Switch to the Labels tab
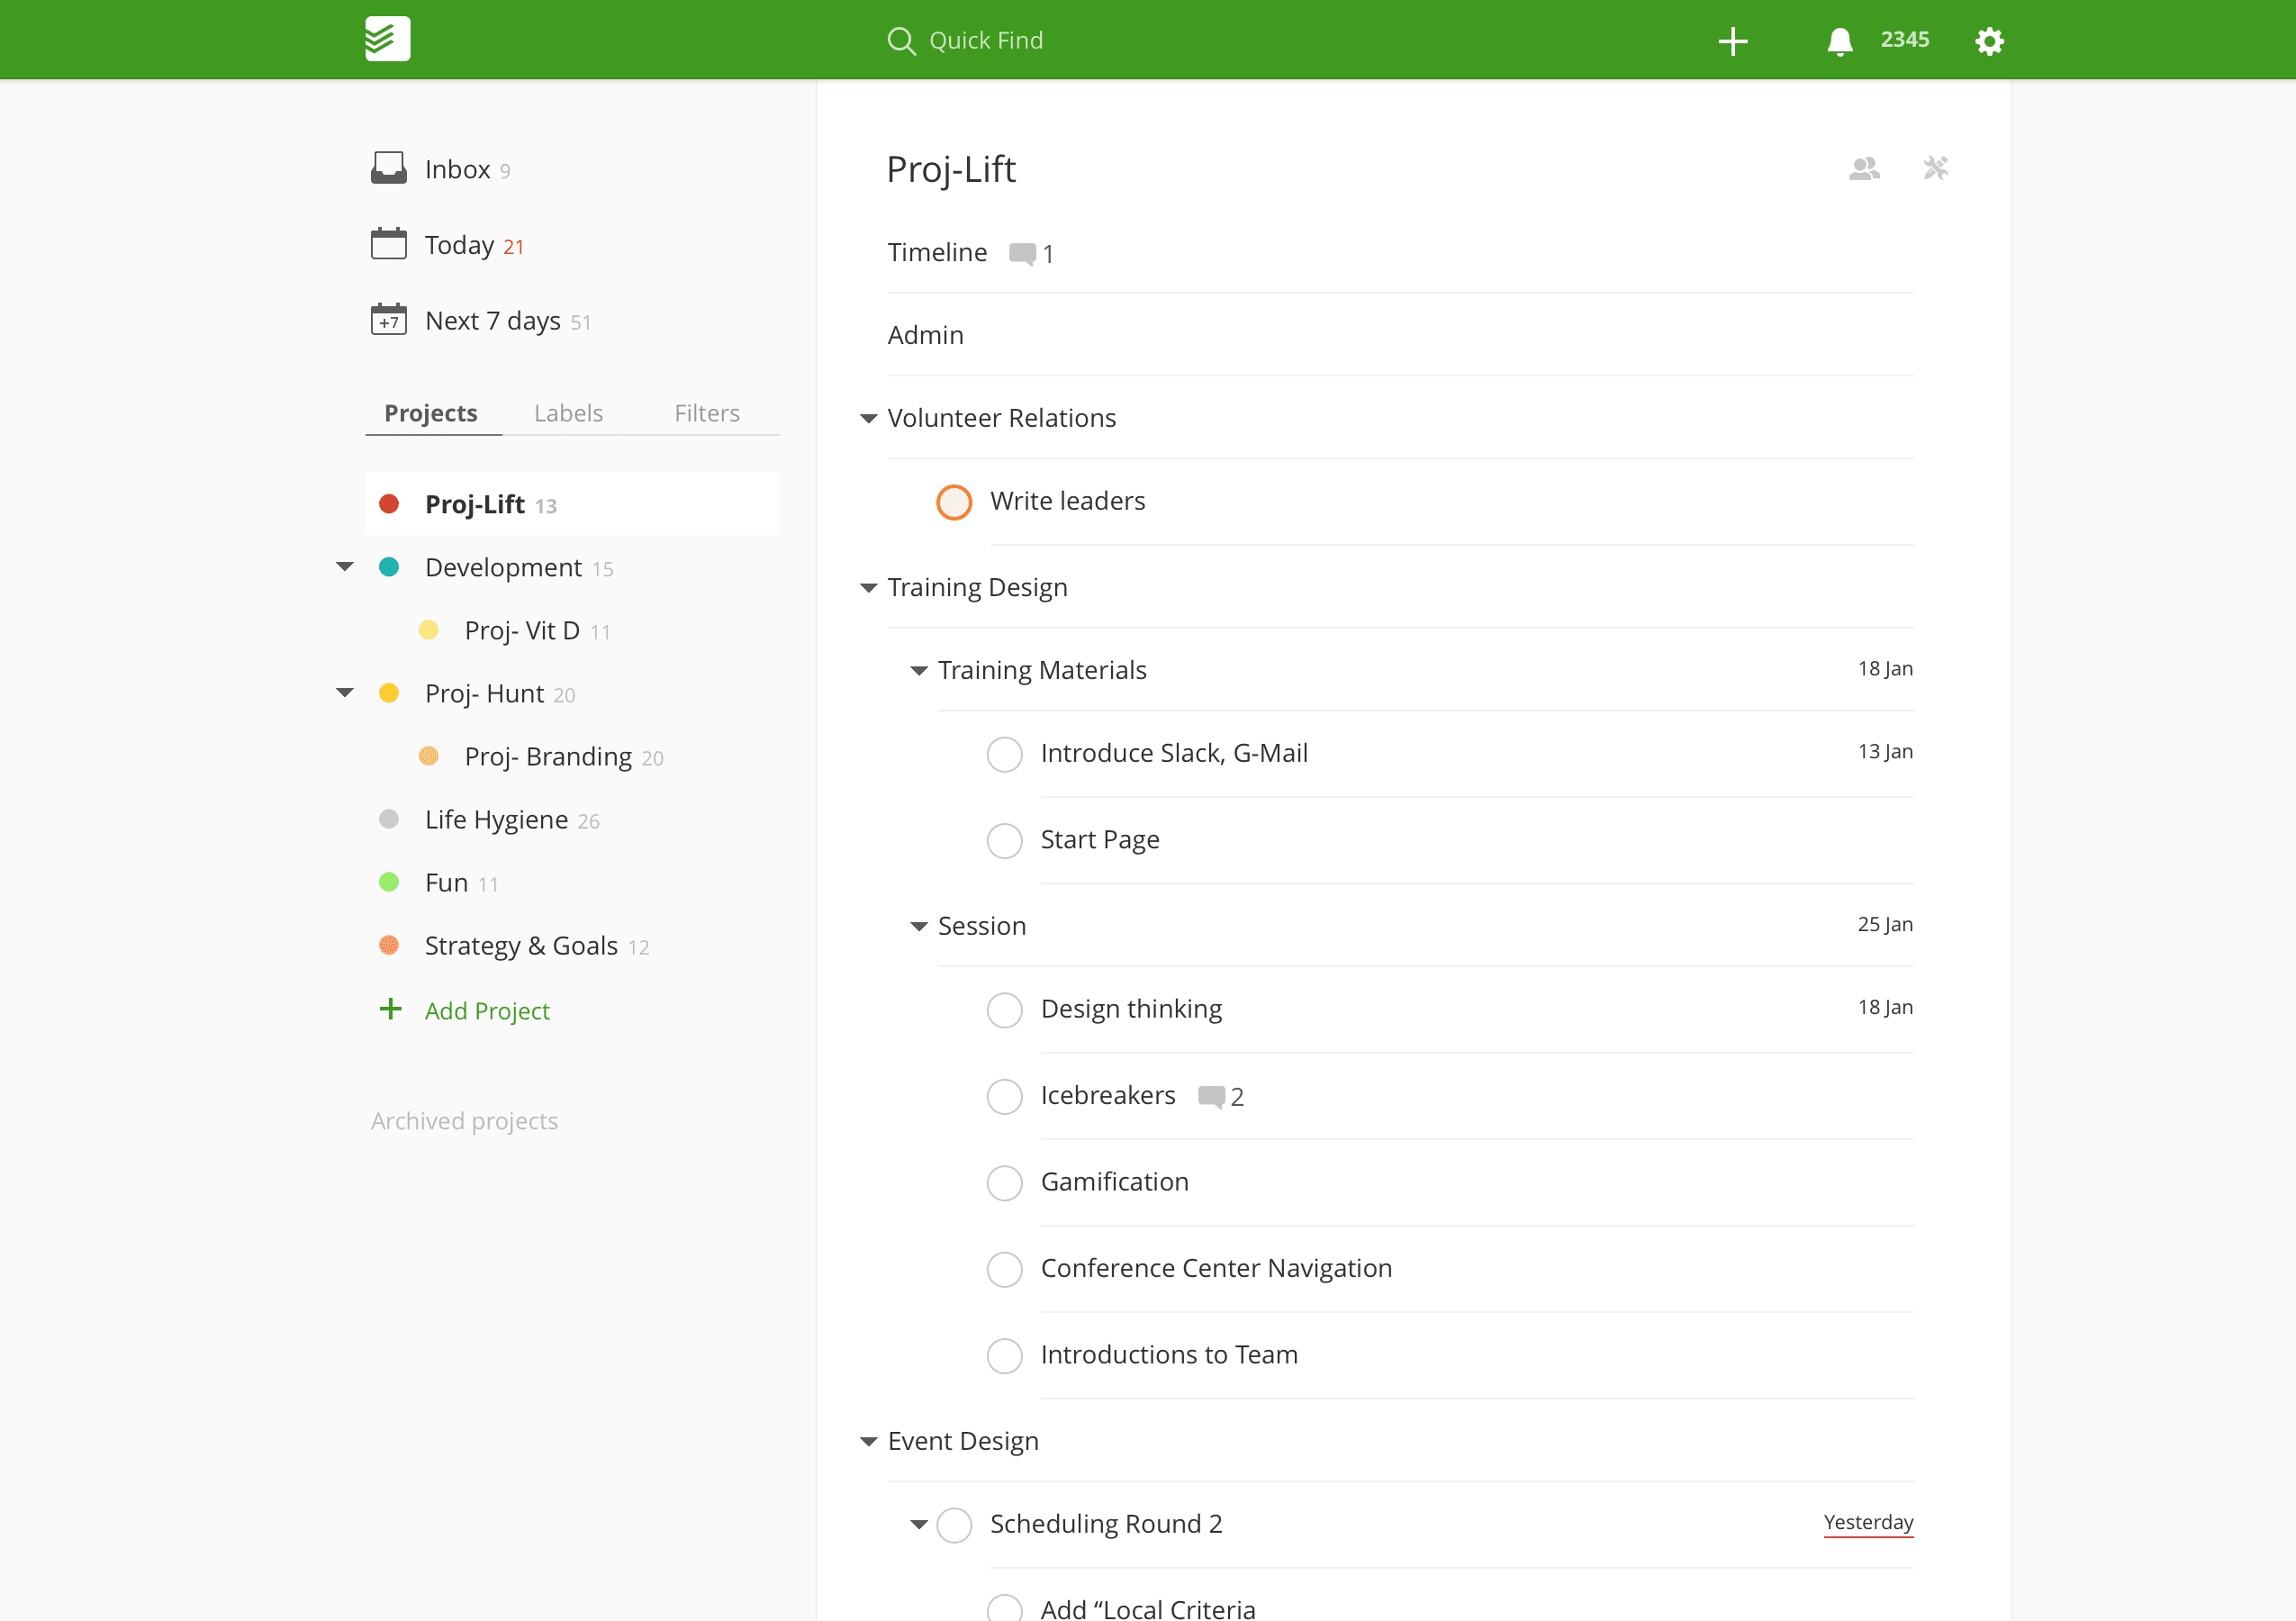2296x1621 pixels. click(x=568, y=413)
